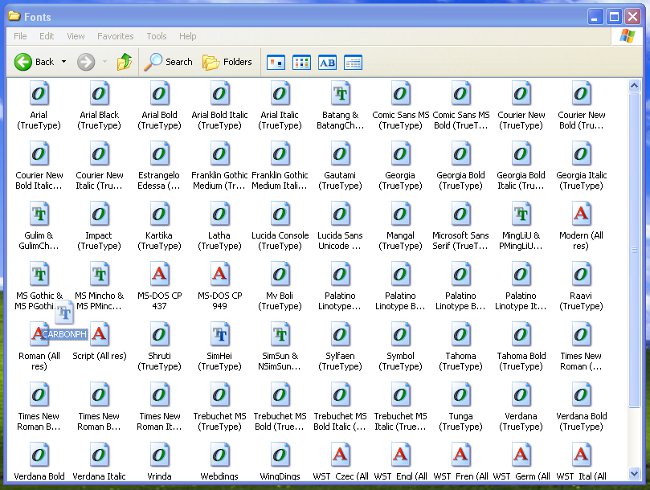This screenshot has width=650, height=490.
Task: Click the Latha (TrueType) label
Action: pyautogui.click(x=219, y=241)
